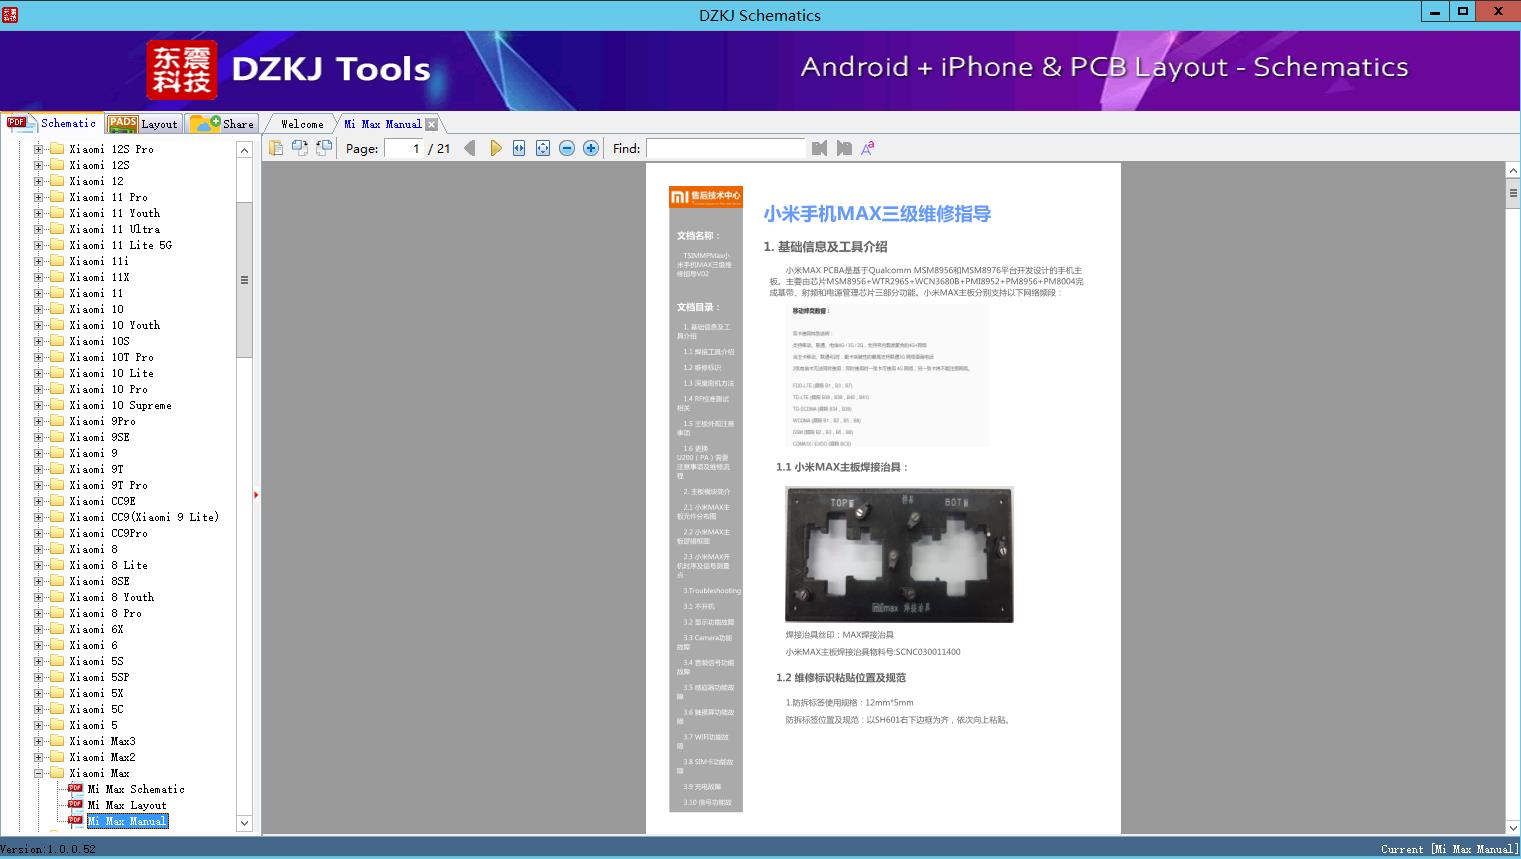Click the Xiaomi CC9Pro folder icon
Viewport: 1521px width, 859px height.
click(x=57, y=533)
